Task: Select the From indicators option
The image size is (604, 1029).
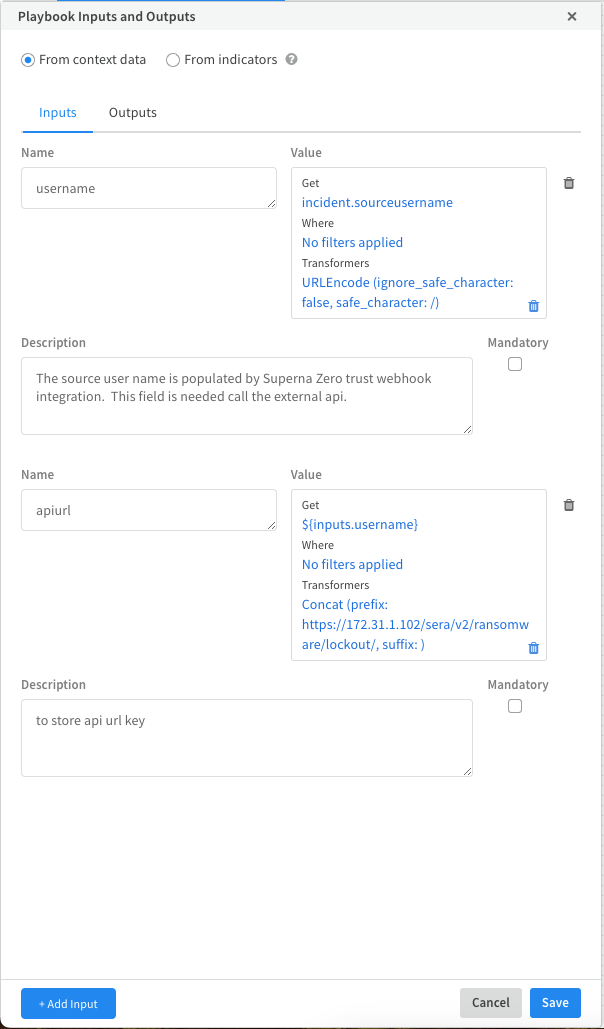Action: click(x=171, y=59)
